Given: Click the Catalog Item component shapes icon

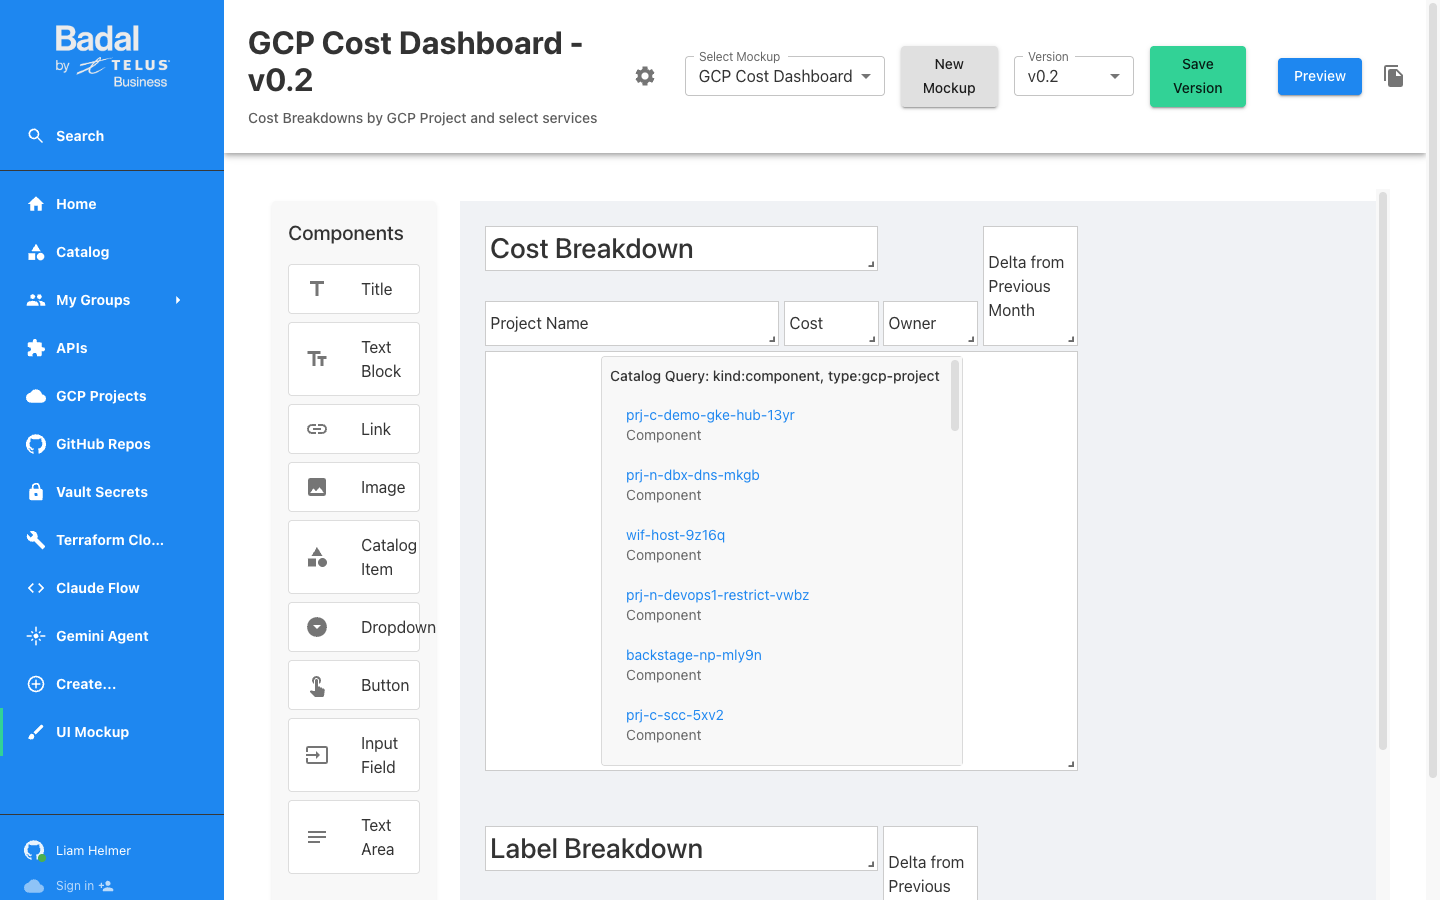Looking at the screenshot, I should pyautogui.click(x=317, y=557).
